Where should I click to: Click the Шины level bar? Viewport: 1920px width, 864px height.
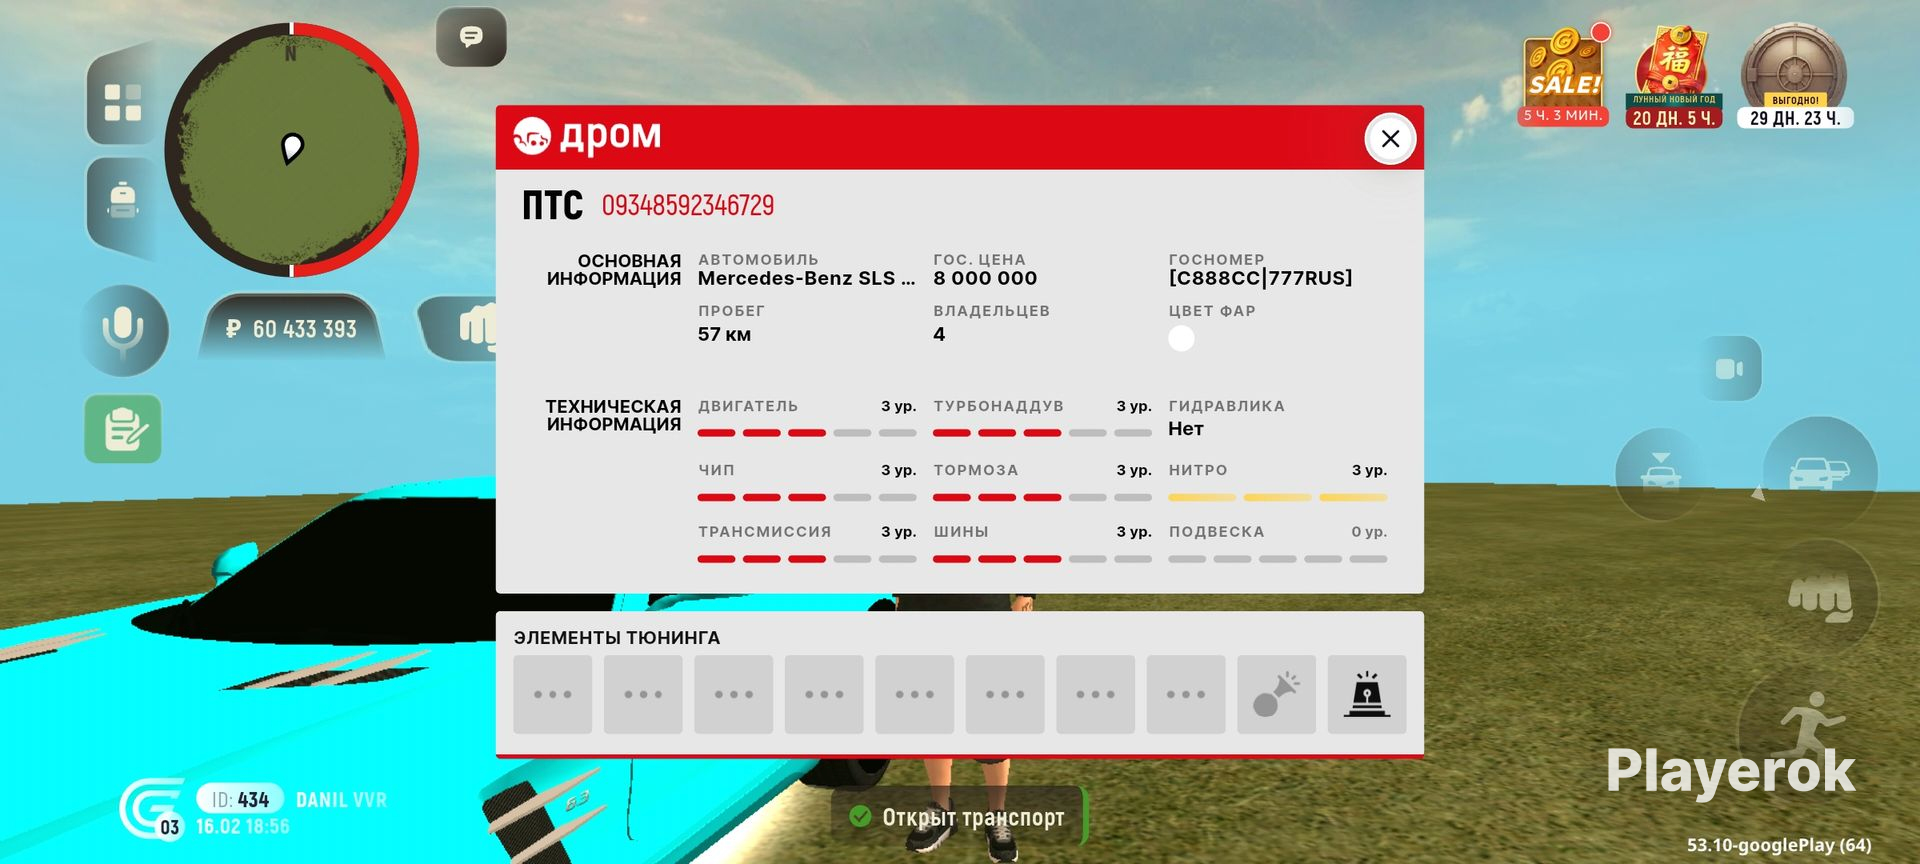(x=1042, y=559)
